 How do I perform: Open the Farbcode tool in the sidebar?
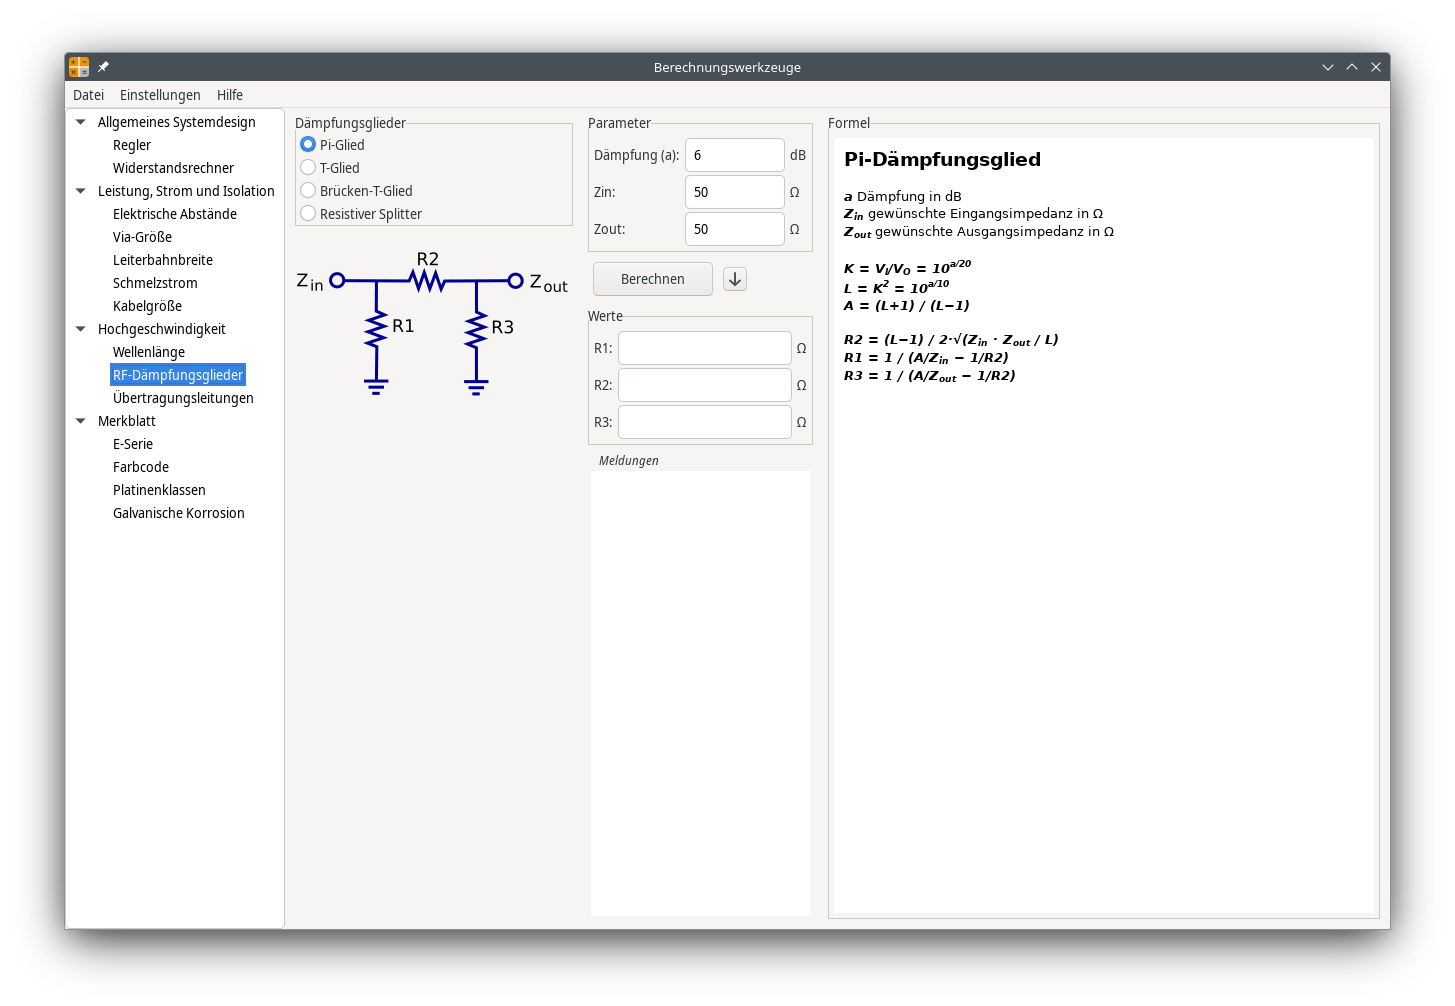tap(141, 467)
